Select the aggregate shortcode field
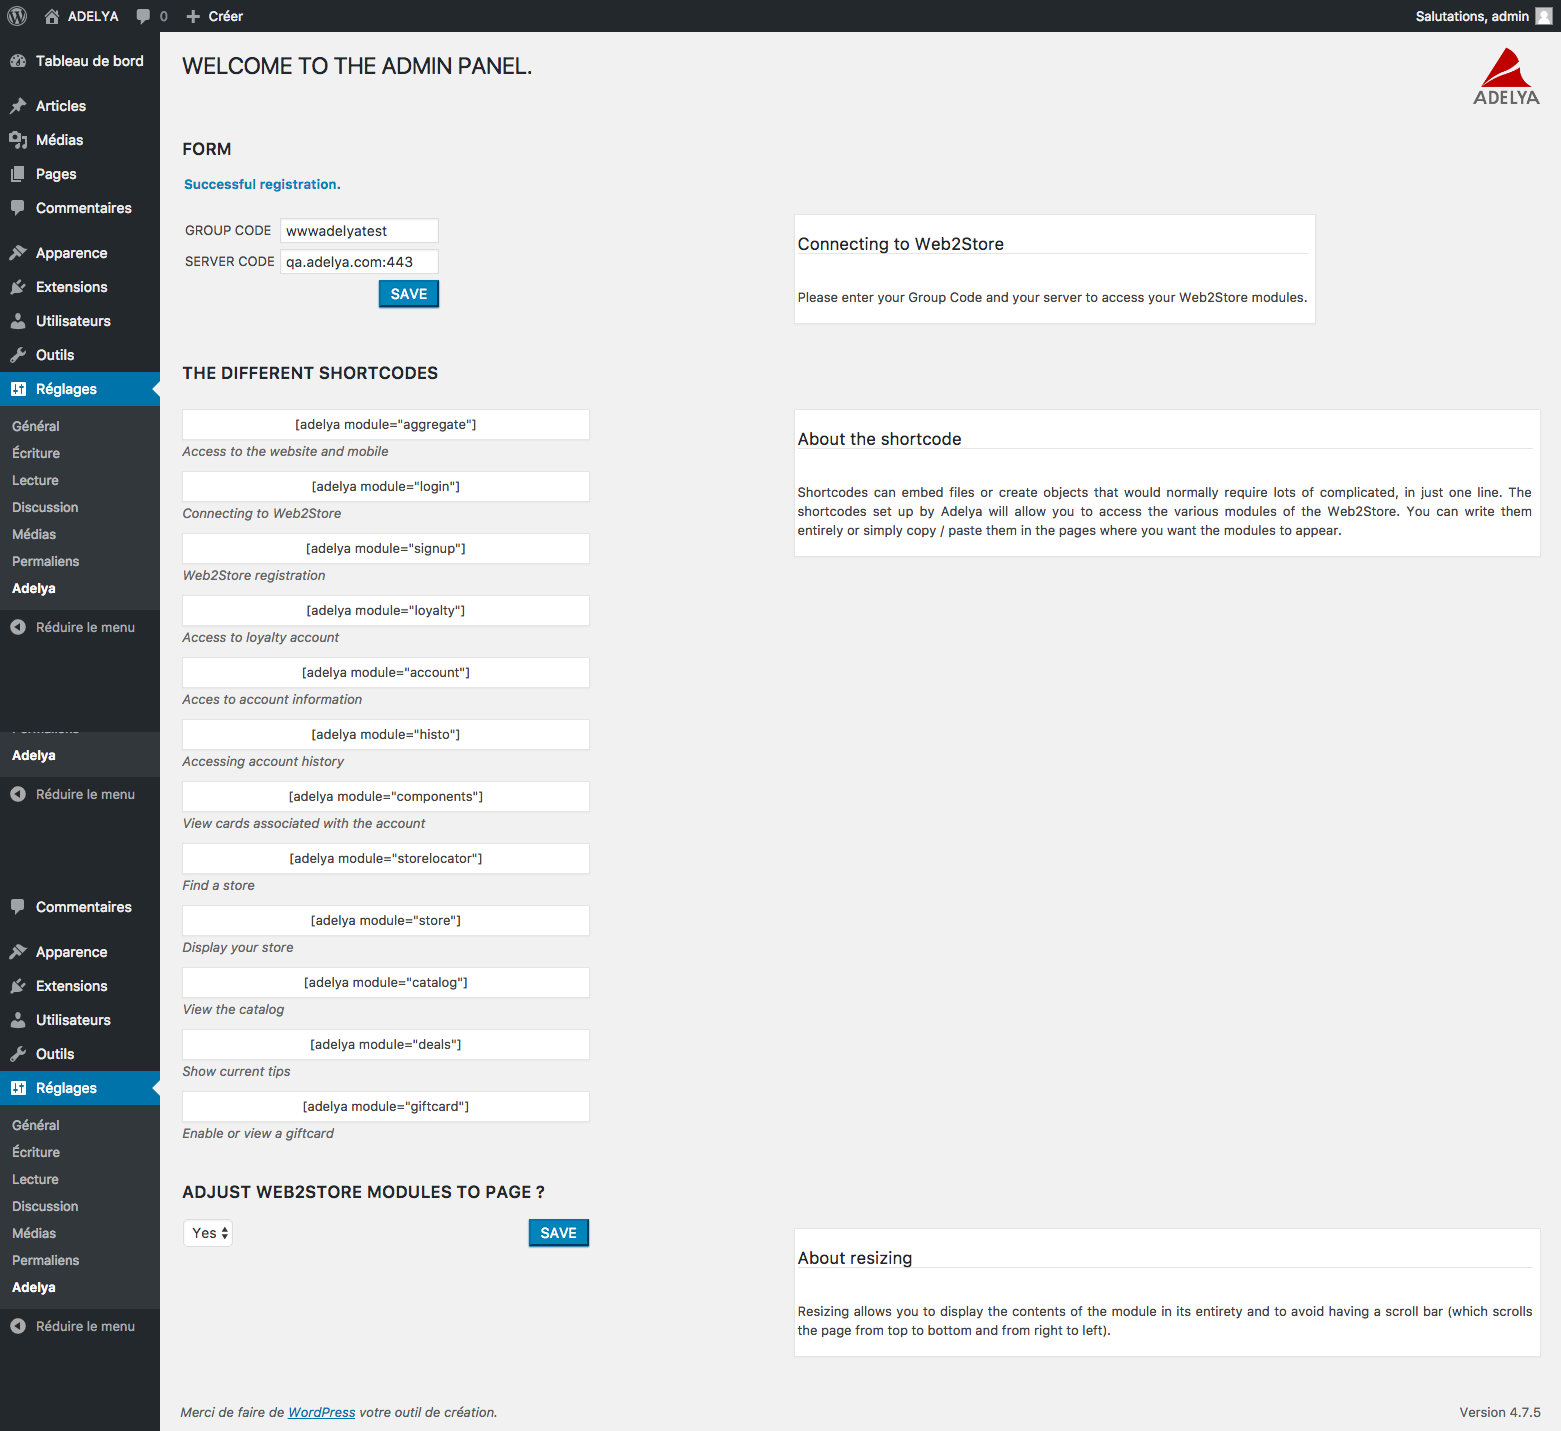The height and width of the screenshot is (1431, 1561). (x=386, y=424)
